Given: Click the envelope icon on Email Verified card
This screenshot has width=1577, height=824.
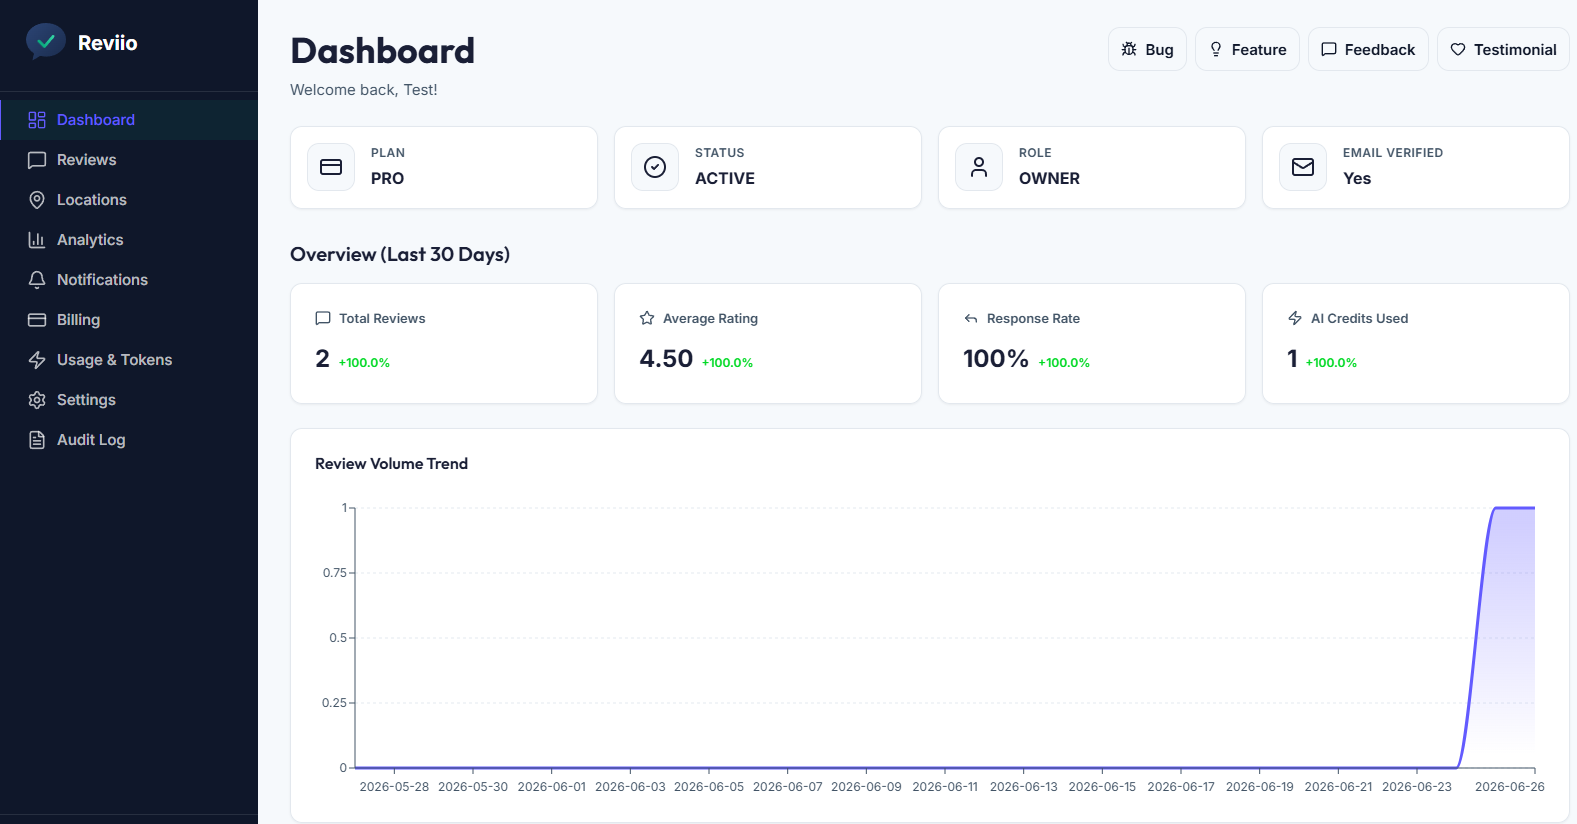Looking at the screenshot, I should pyautogui.click(x=1303, y=167).
